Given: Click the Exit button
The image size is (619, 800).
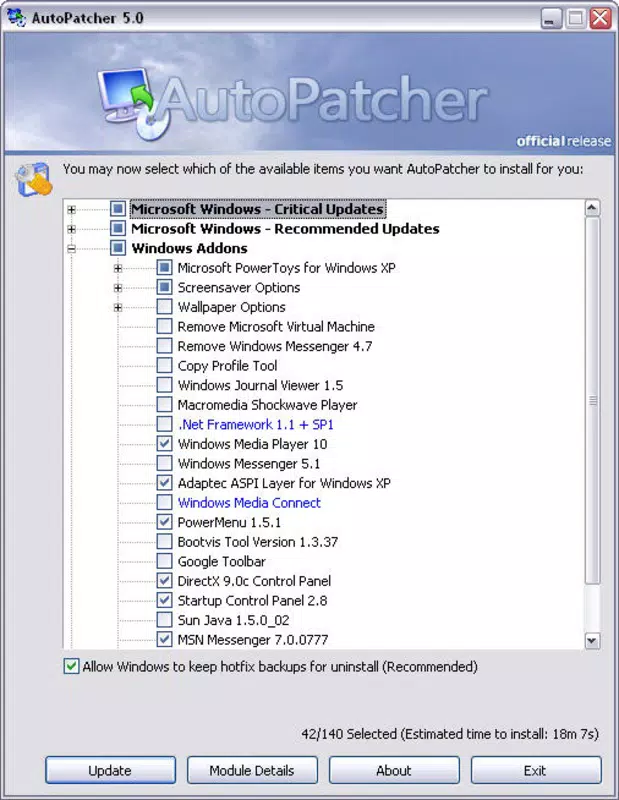Looking at the screenshot, I should (536, 770).
